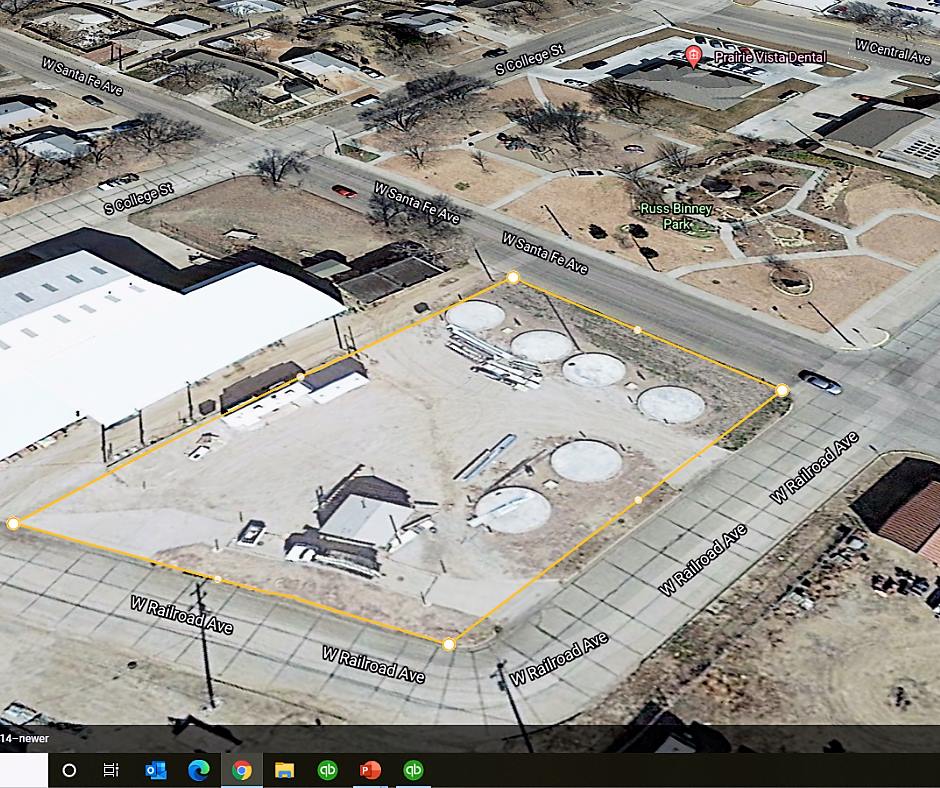Select the polygon's leftmost corner vertex
The width and height of the screenshot is (940, 788).
click(13, 523)
